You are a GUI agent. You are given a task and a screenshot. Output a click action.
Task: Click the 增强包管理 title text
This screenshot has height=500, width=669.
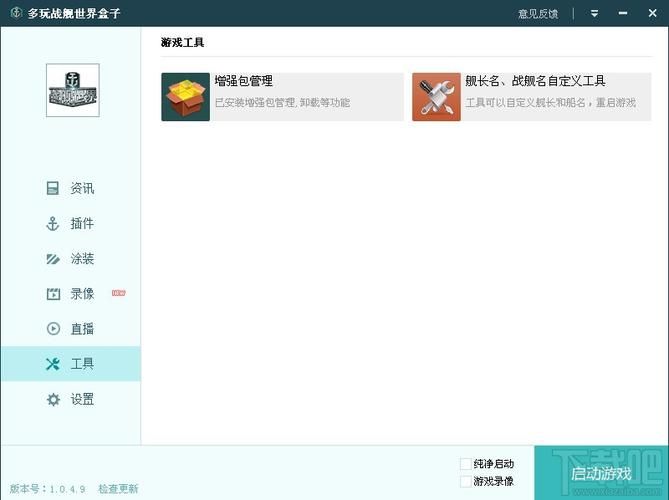244,81
